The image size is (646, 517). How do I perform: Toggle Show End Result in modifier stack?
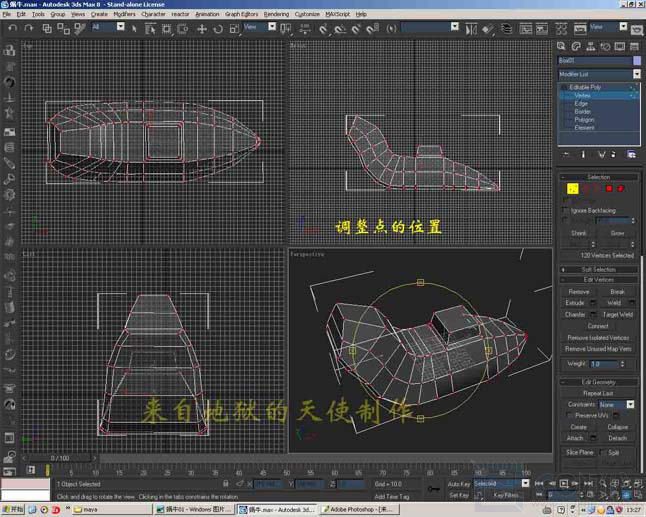pos(583,154)
